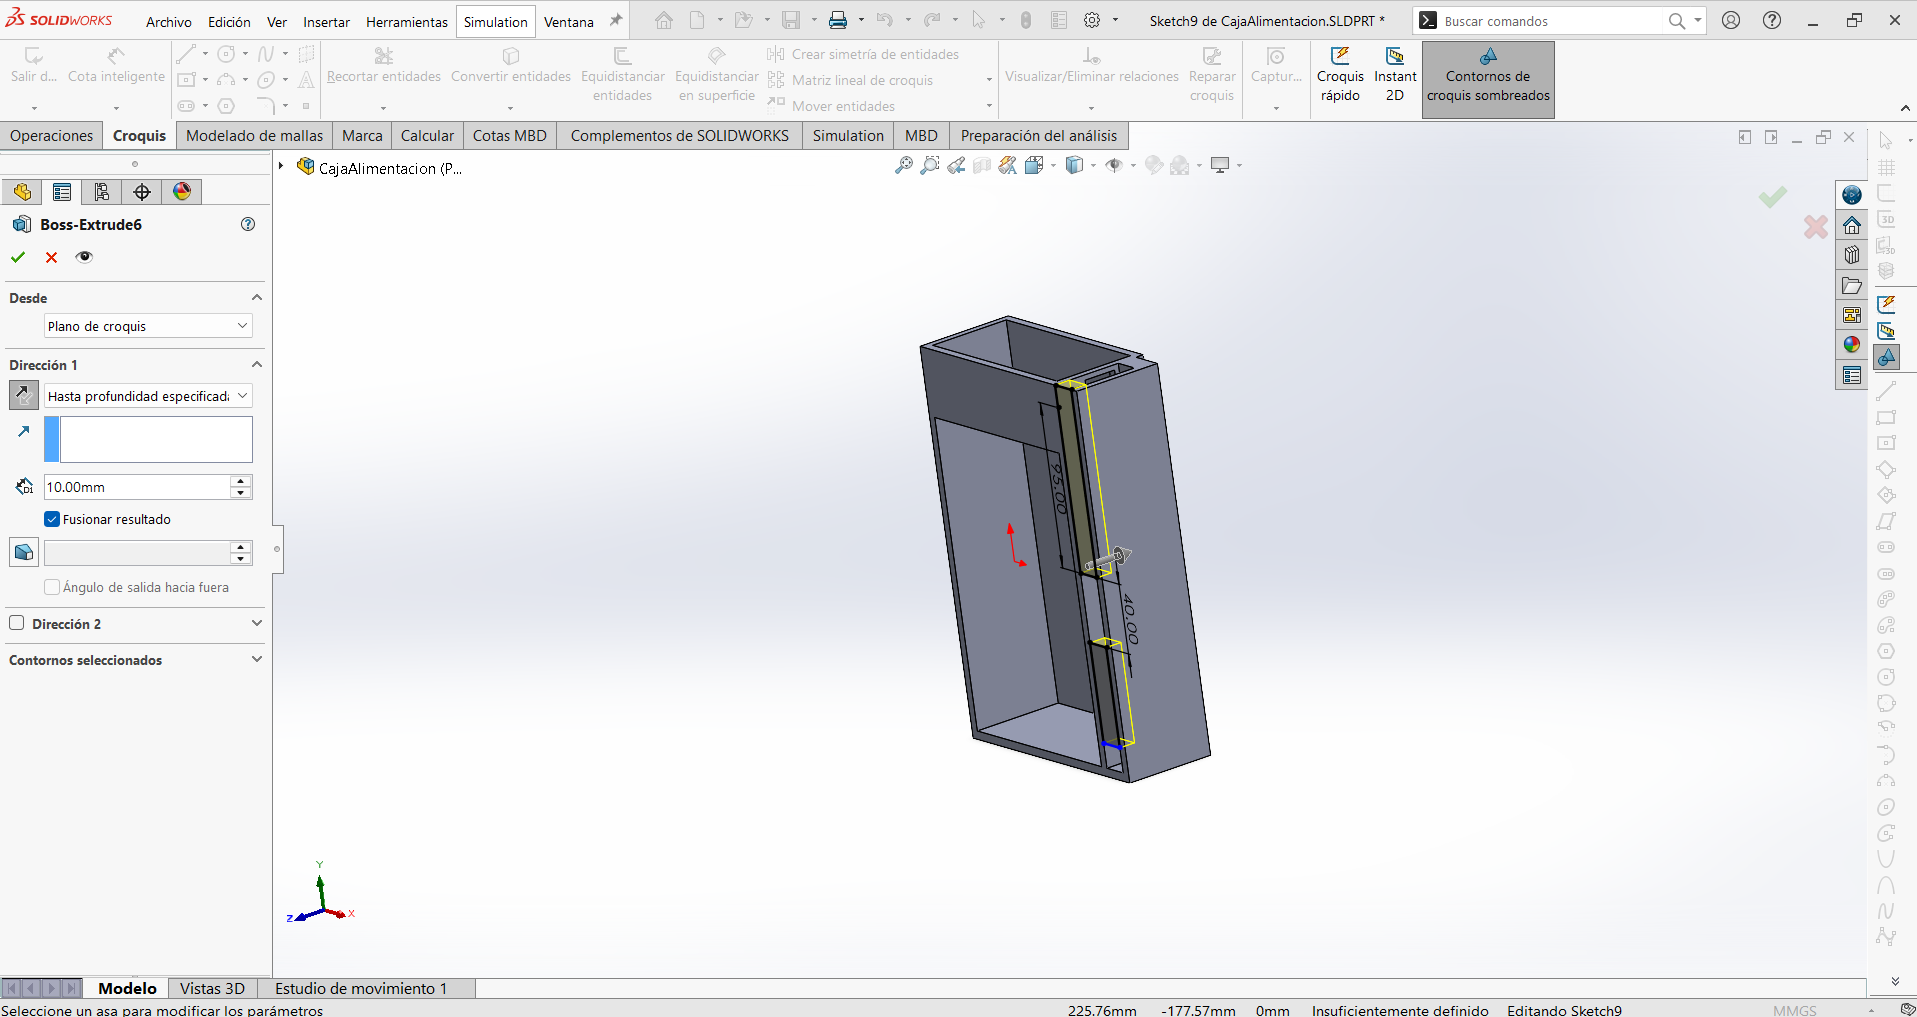Toggle Fusionar resultado checkbox

pyautogui.click(x=52, y=519)
